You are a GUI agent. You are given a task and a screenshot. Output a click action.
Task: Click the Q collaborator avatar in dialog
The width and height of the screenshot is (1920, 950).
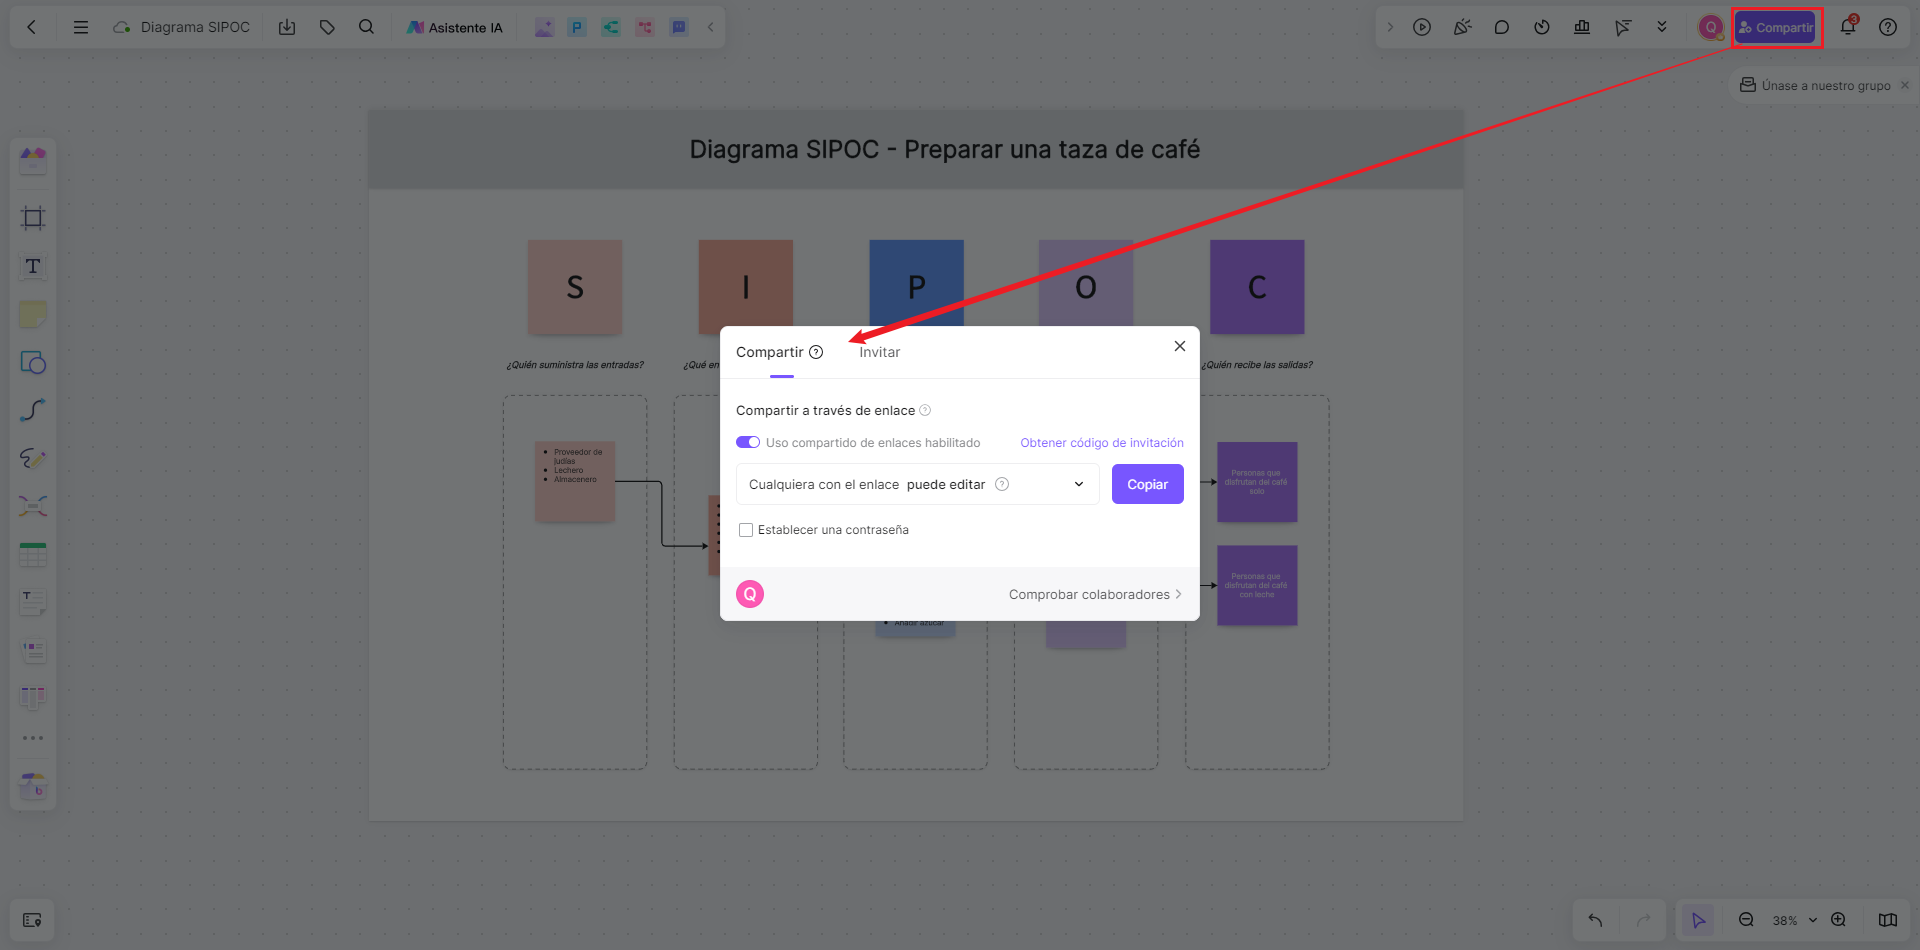point(750,594)
